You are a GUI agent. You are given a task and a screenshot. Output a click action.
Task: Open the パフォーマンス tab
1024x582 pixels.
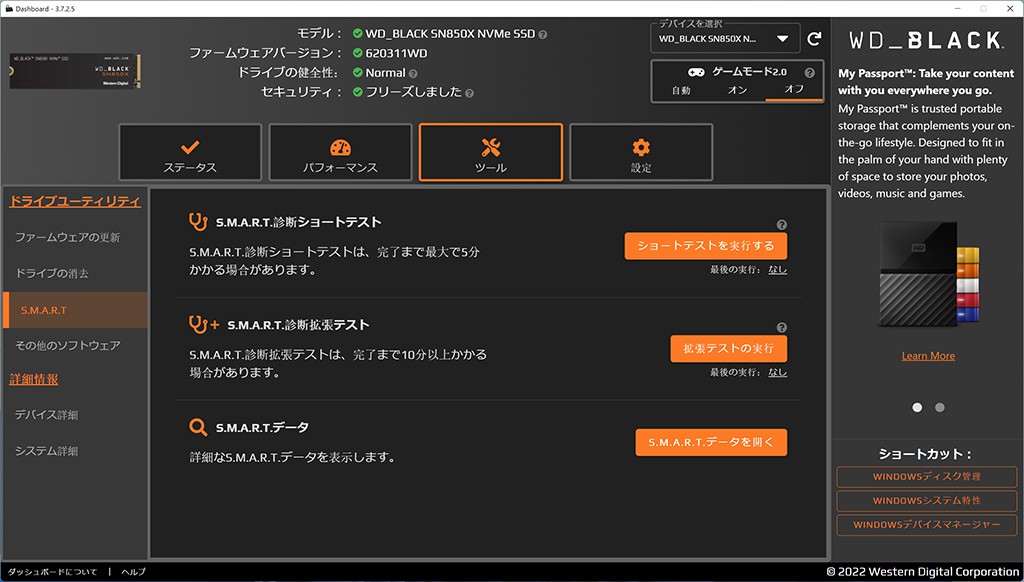tap(340, 153)
